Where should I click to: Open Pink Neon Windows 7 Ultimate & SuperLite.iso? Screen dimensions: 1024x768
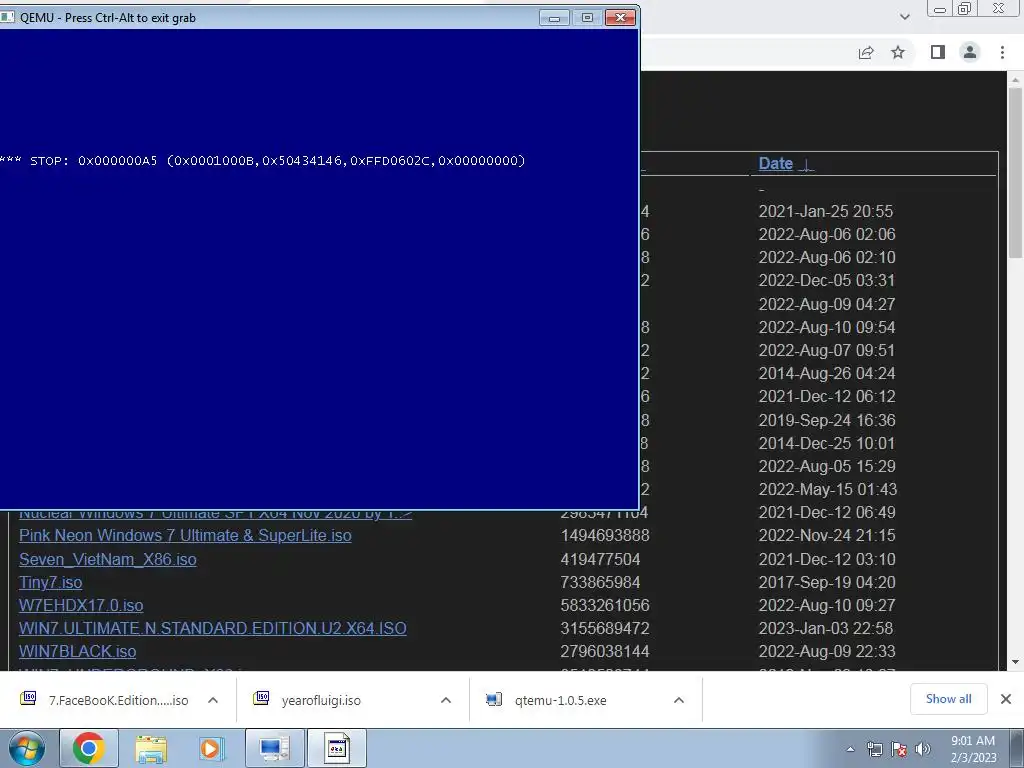click(185, 536)
